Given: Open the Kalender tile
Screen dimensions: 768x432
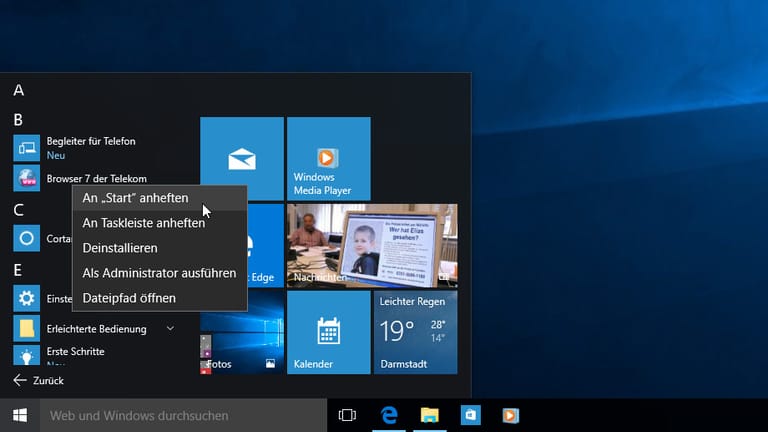Looking at the screenshot, I should point(329,333).
